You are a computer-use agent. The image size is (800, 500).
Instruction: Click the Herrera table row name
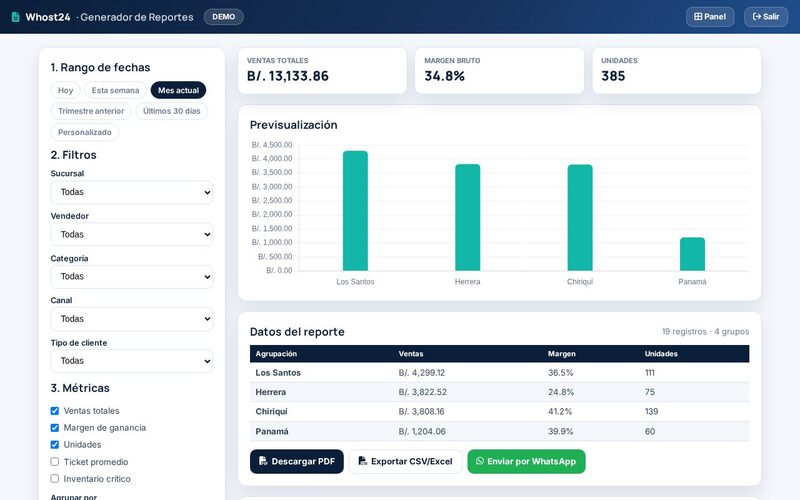point(270,392)
